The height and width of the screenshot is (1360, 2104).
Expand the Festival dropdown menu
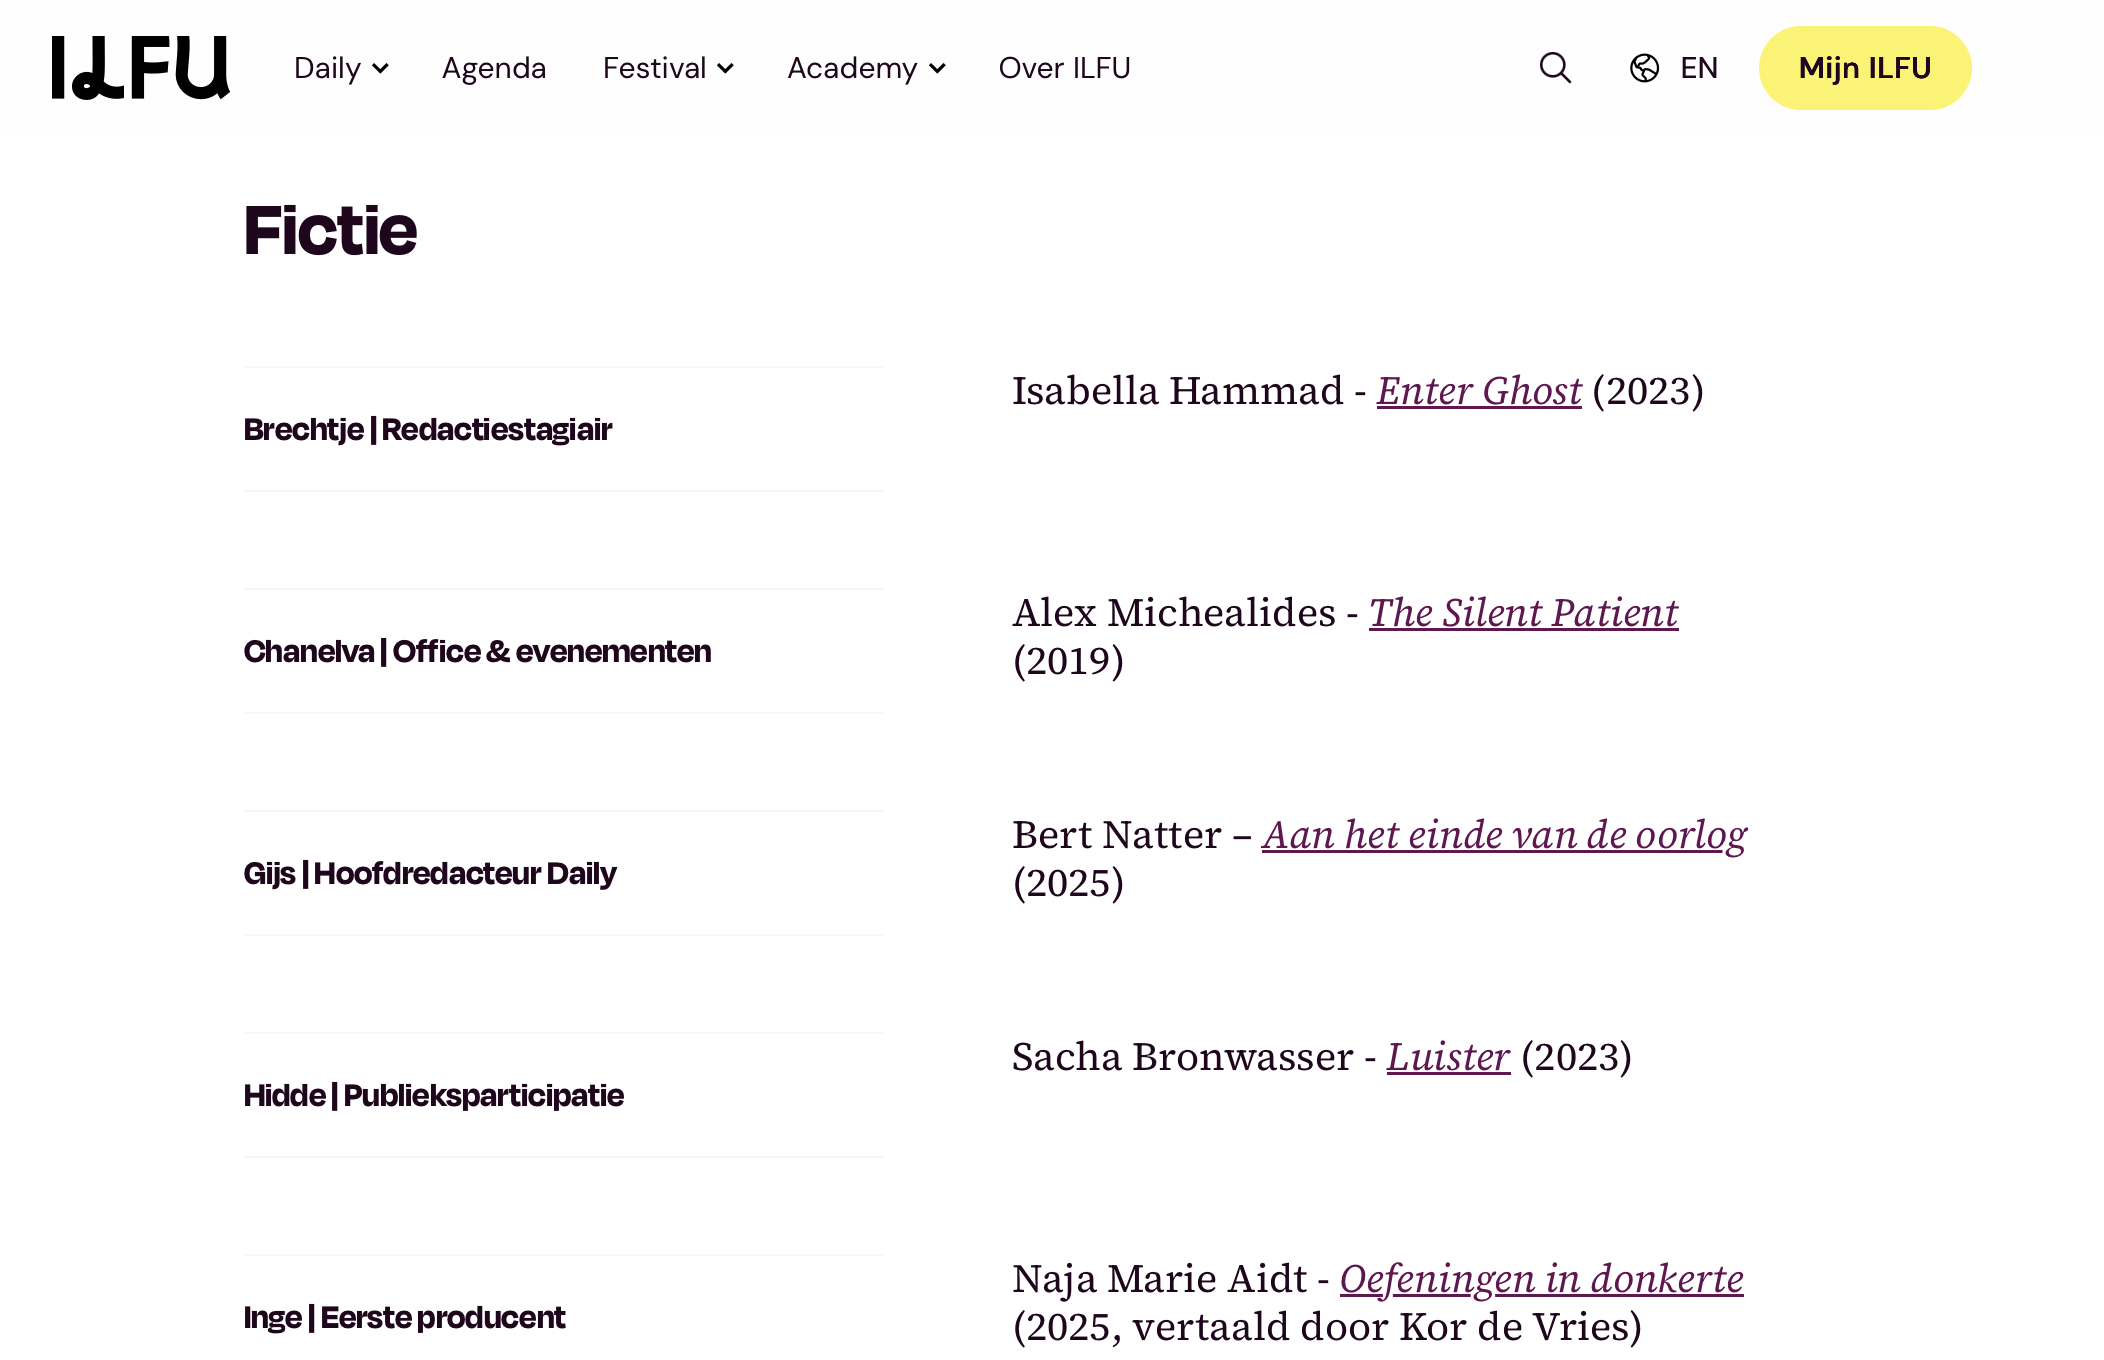[668, 68]
